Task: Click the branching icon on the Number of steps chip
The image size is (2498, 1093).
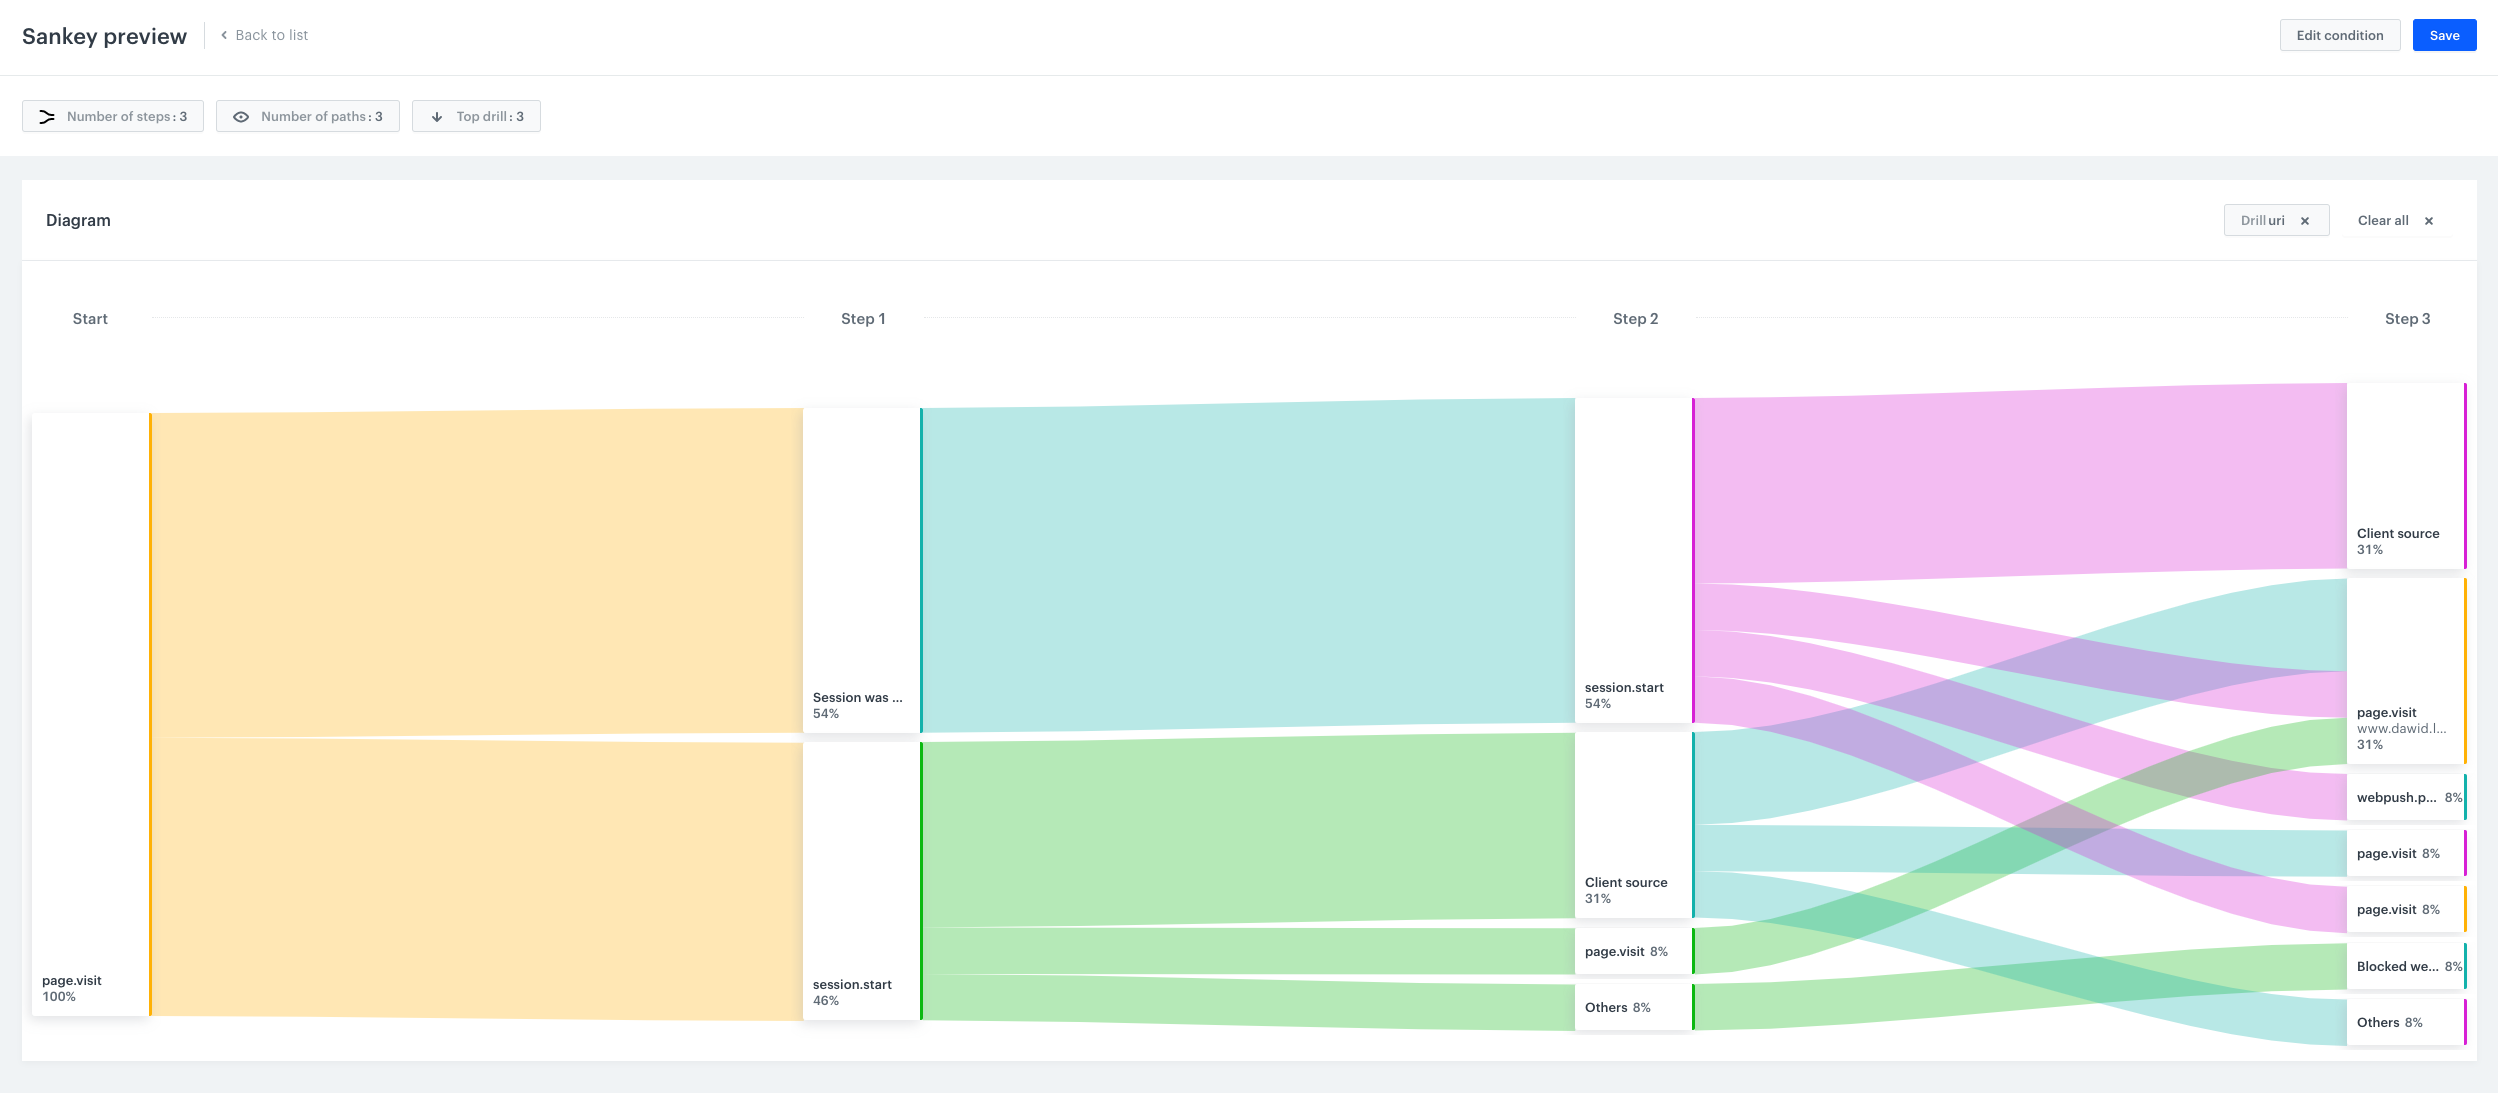Action: click(47, 116)
